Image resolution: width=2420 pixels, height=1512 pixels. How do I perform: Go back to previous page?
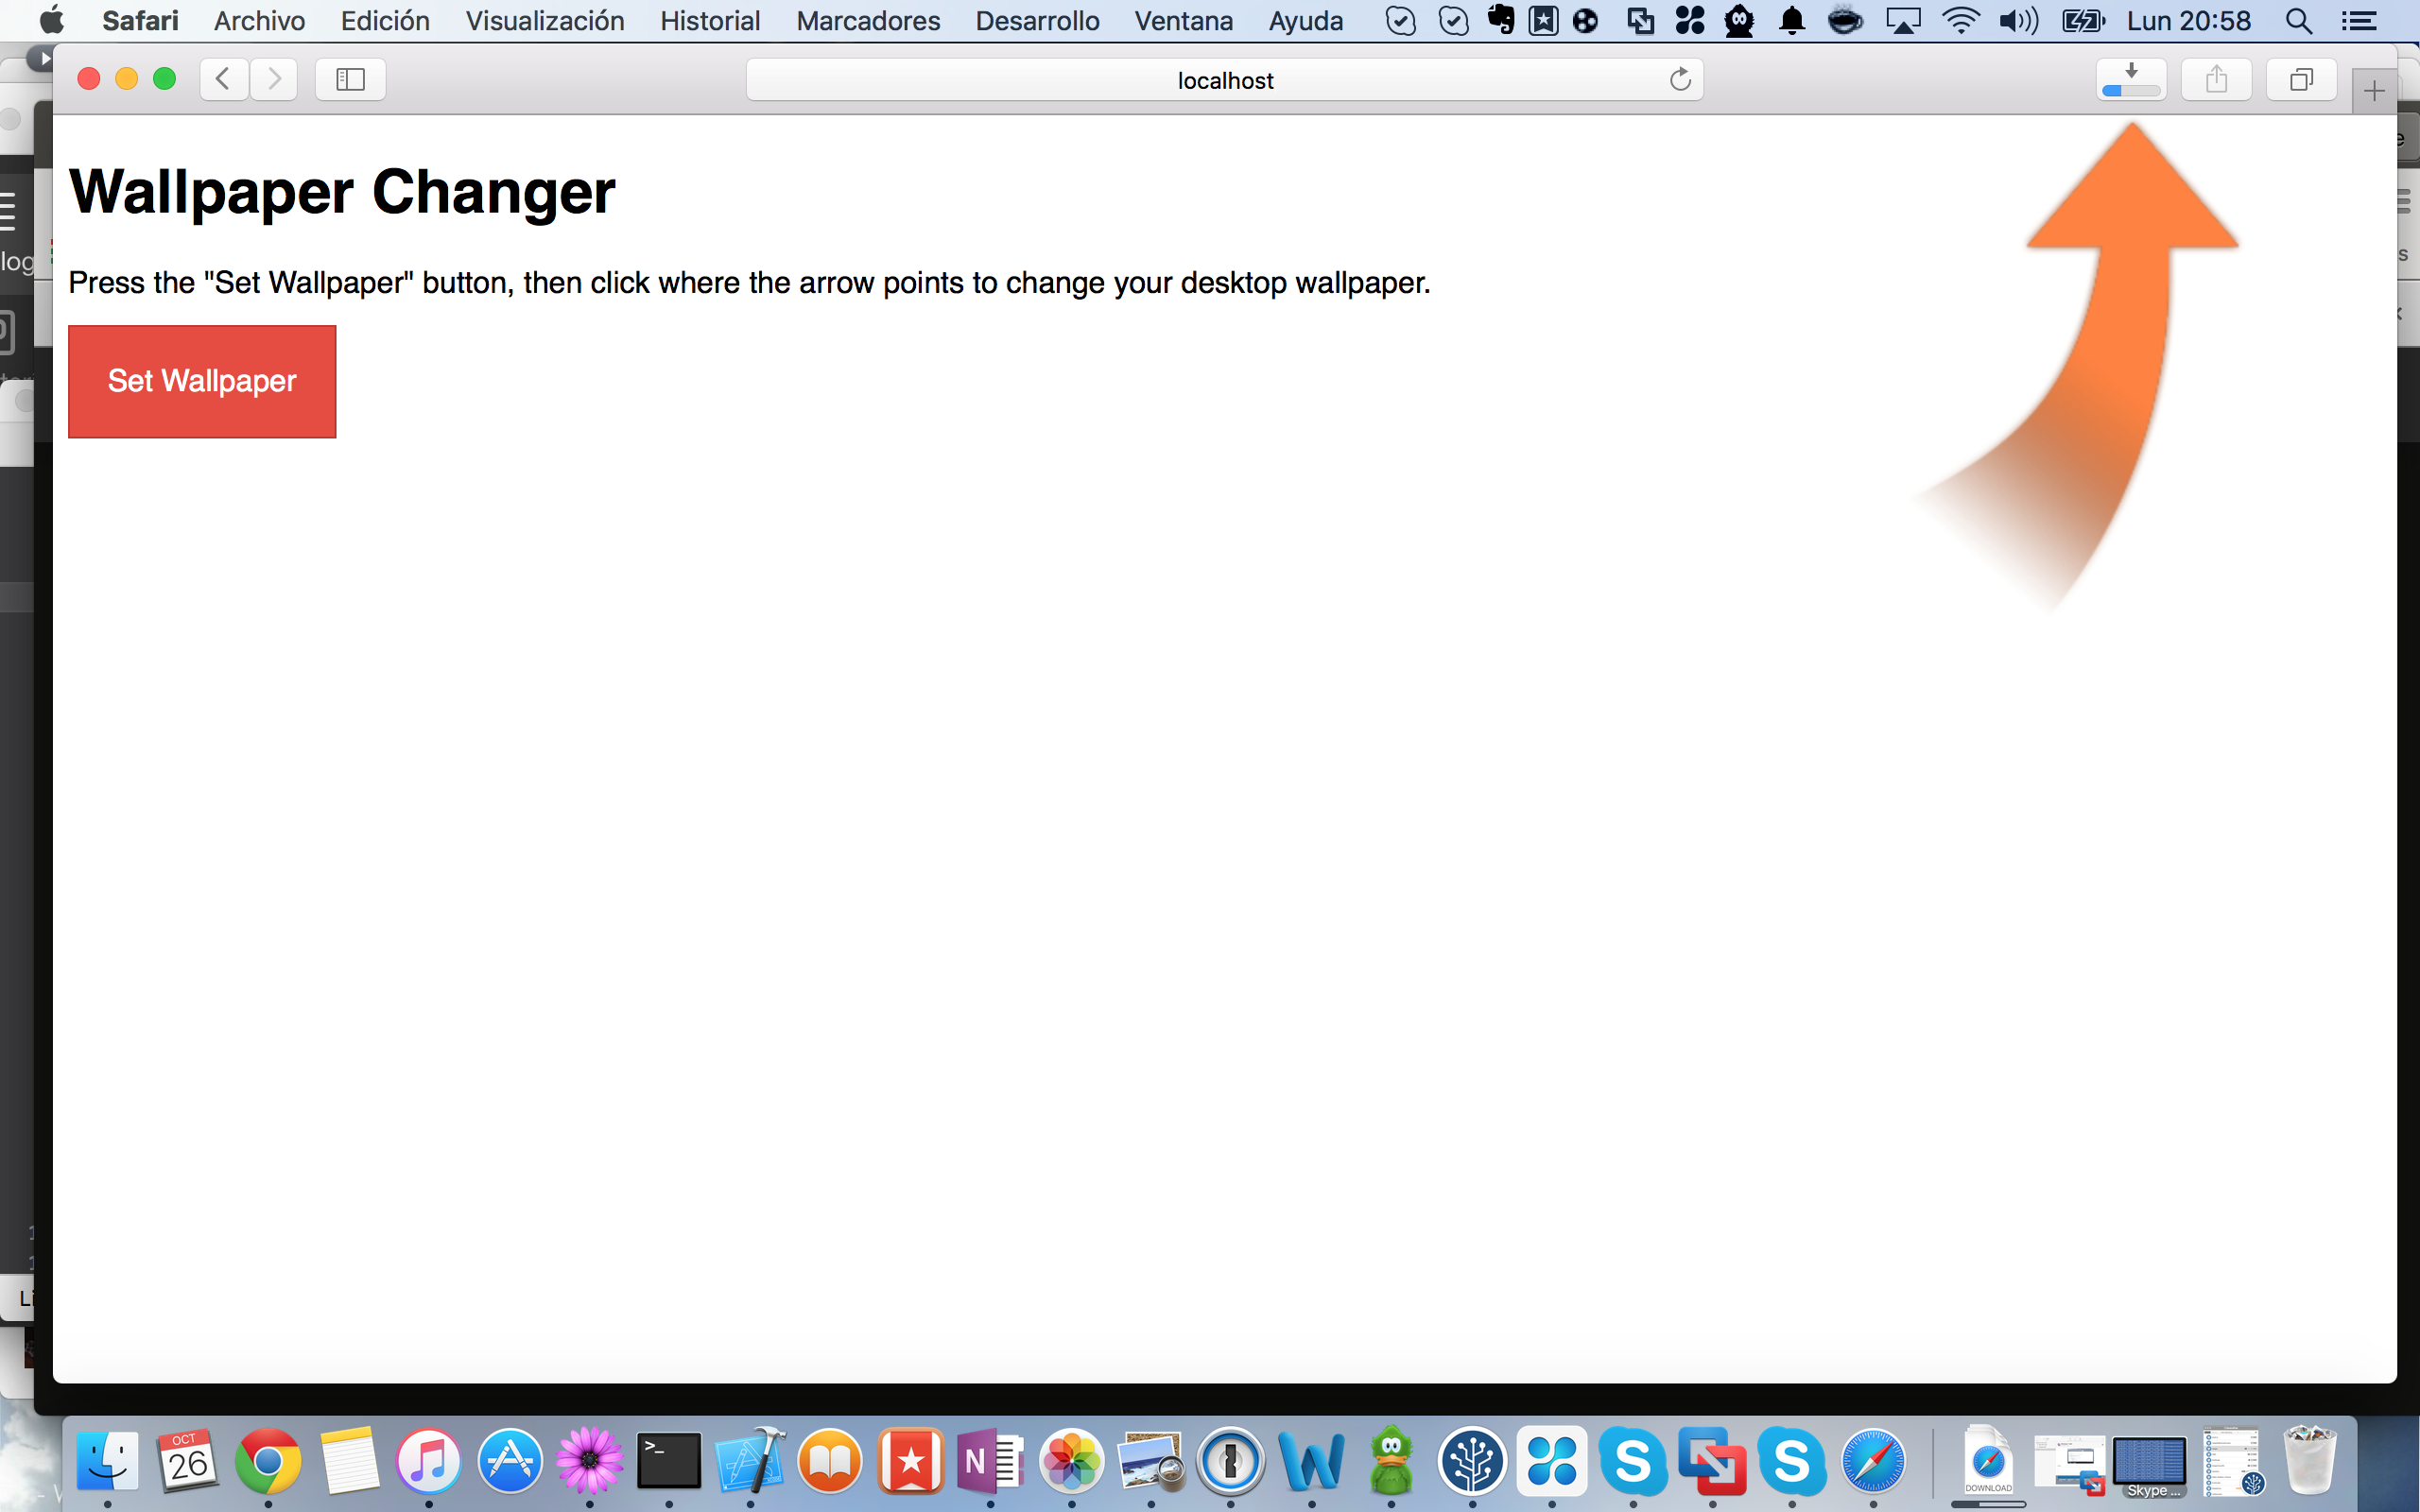[224, 79]
